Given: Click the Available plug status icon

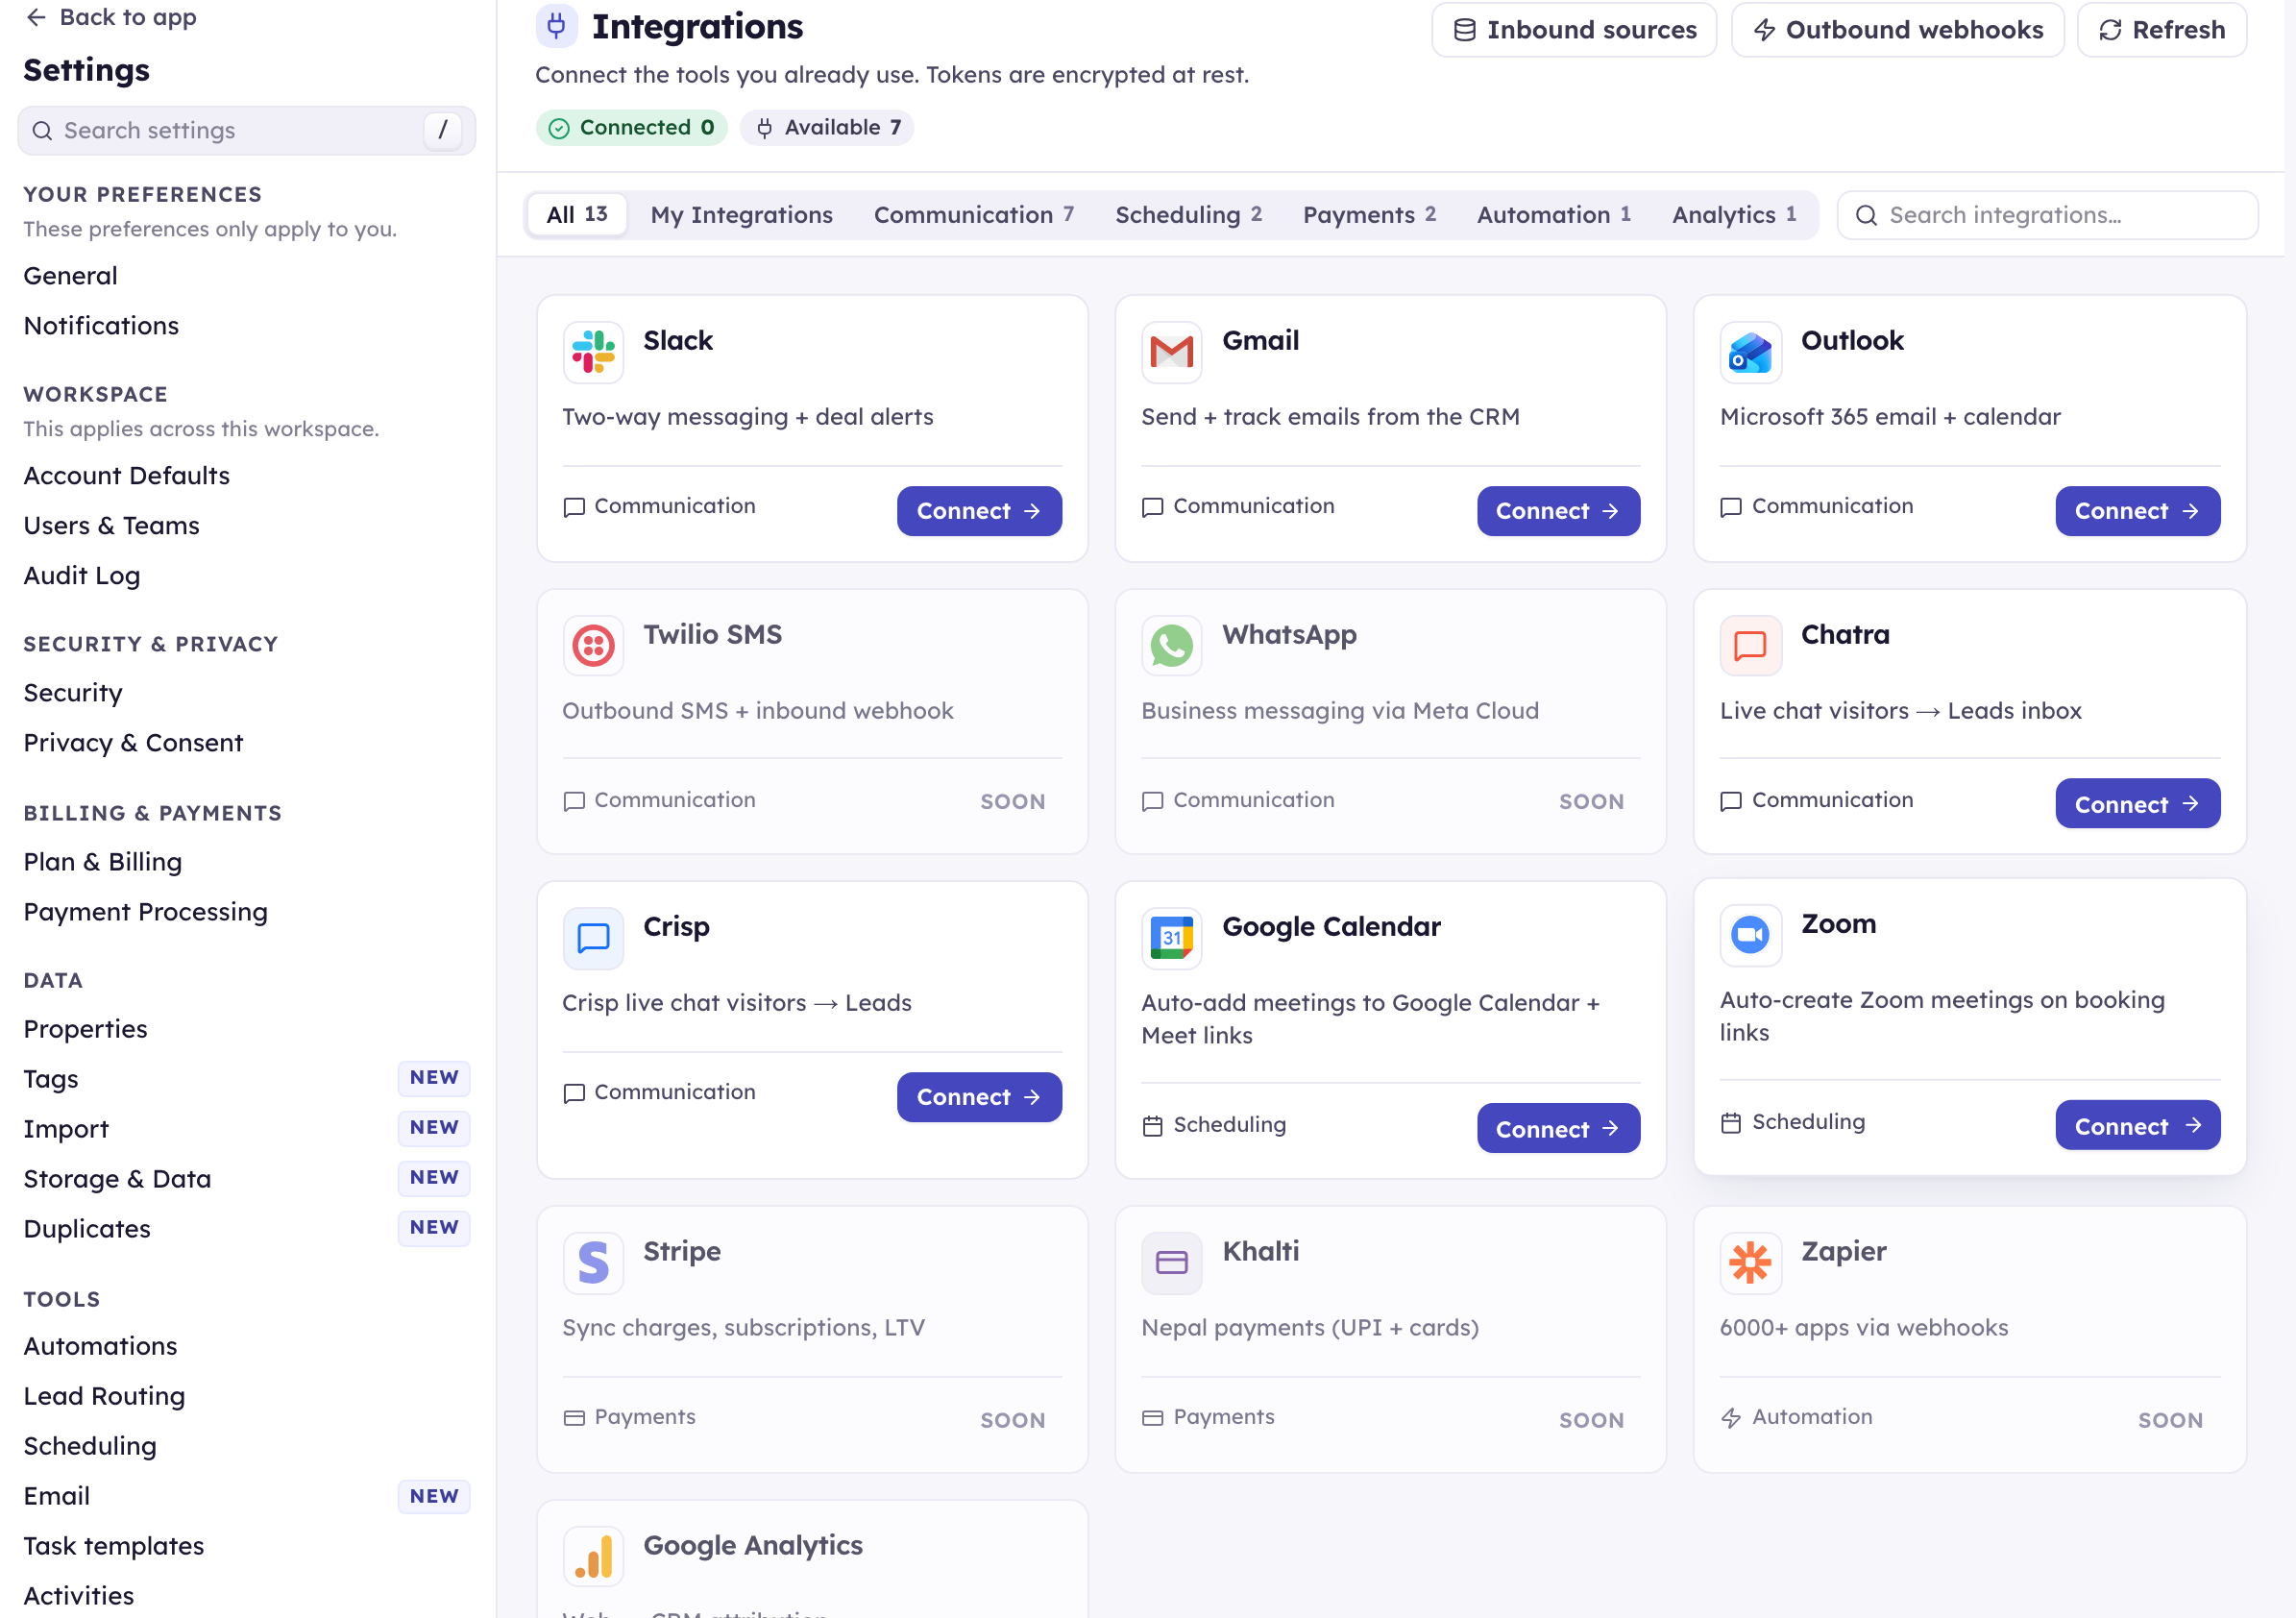Looking at the screenshot, I should [x=764, y=128].
